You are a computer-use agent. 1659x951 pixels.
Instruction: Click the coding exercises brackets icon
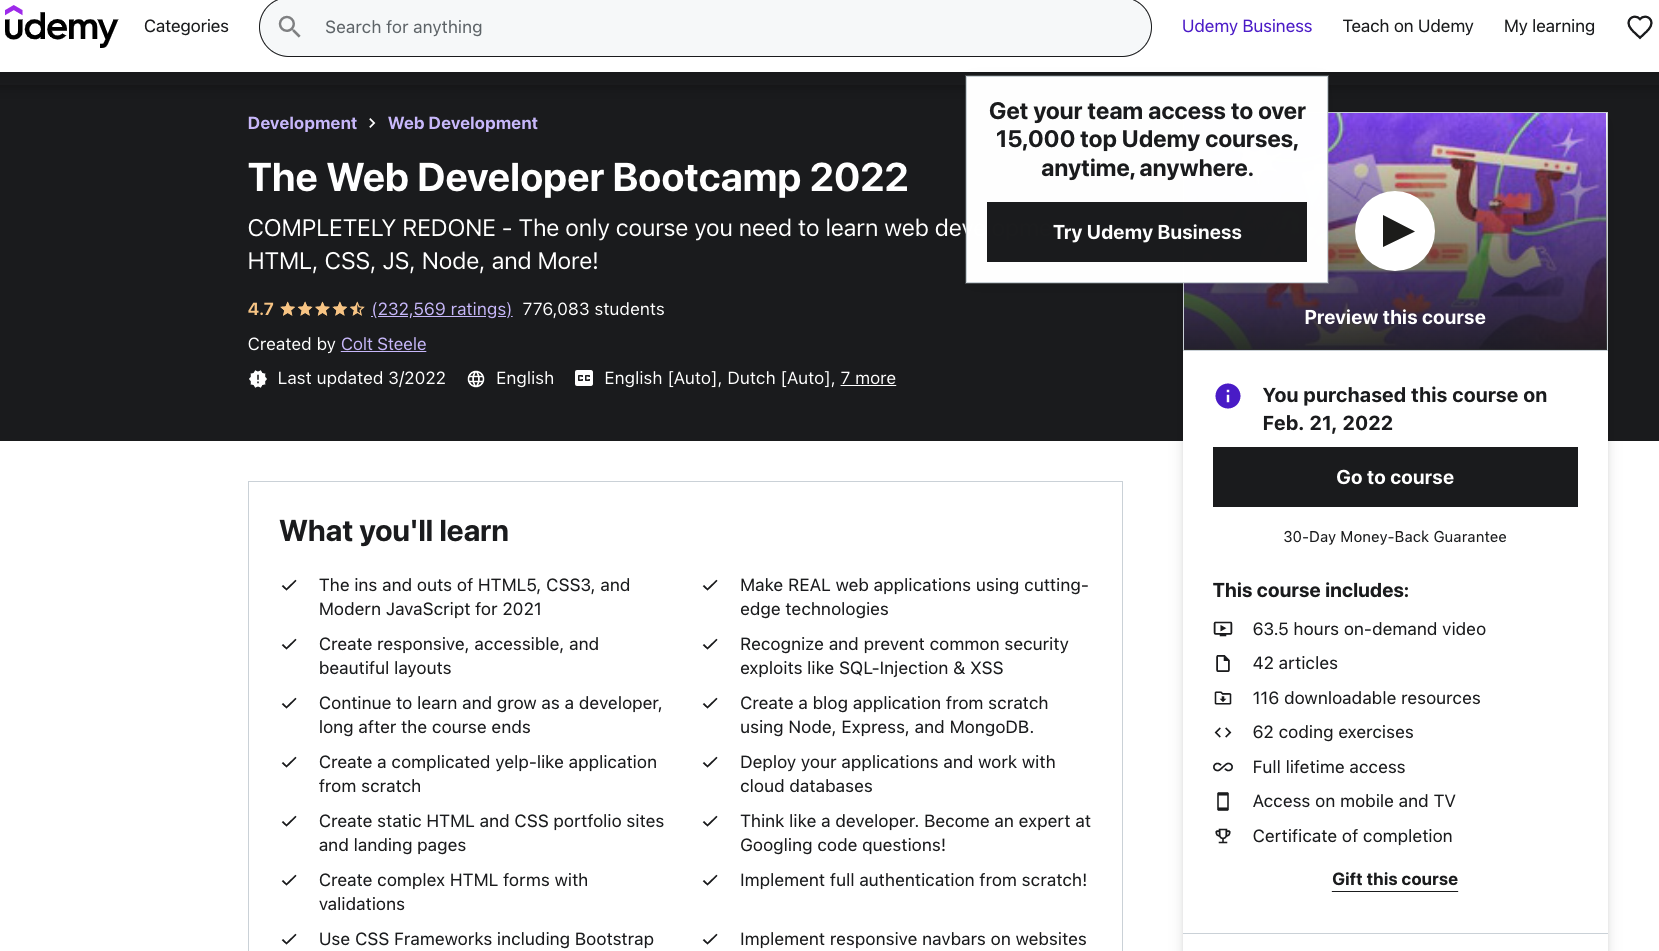coord(1223,732)
